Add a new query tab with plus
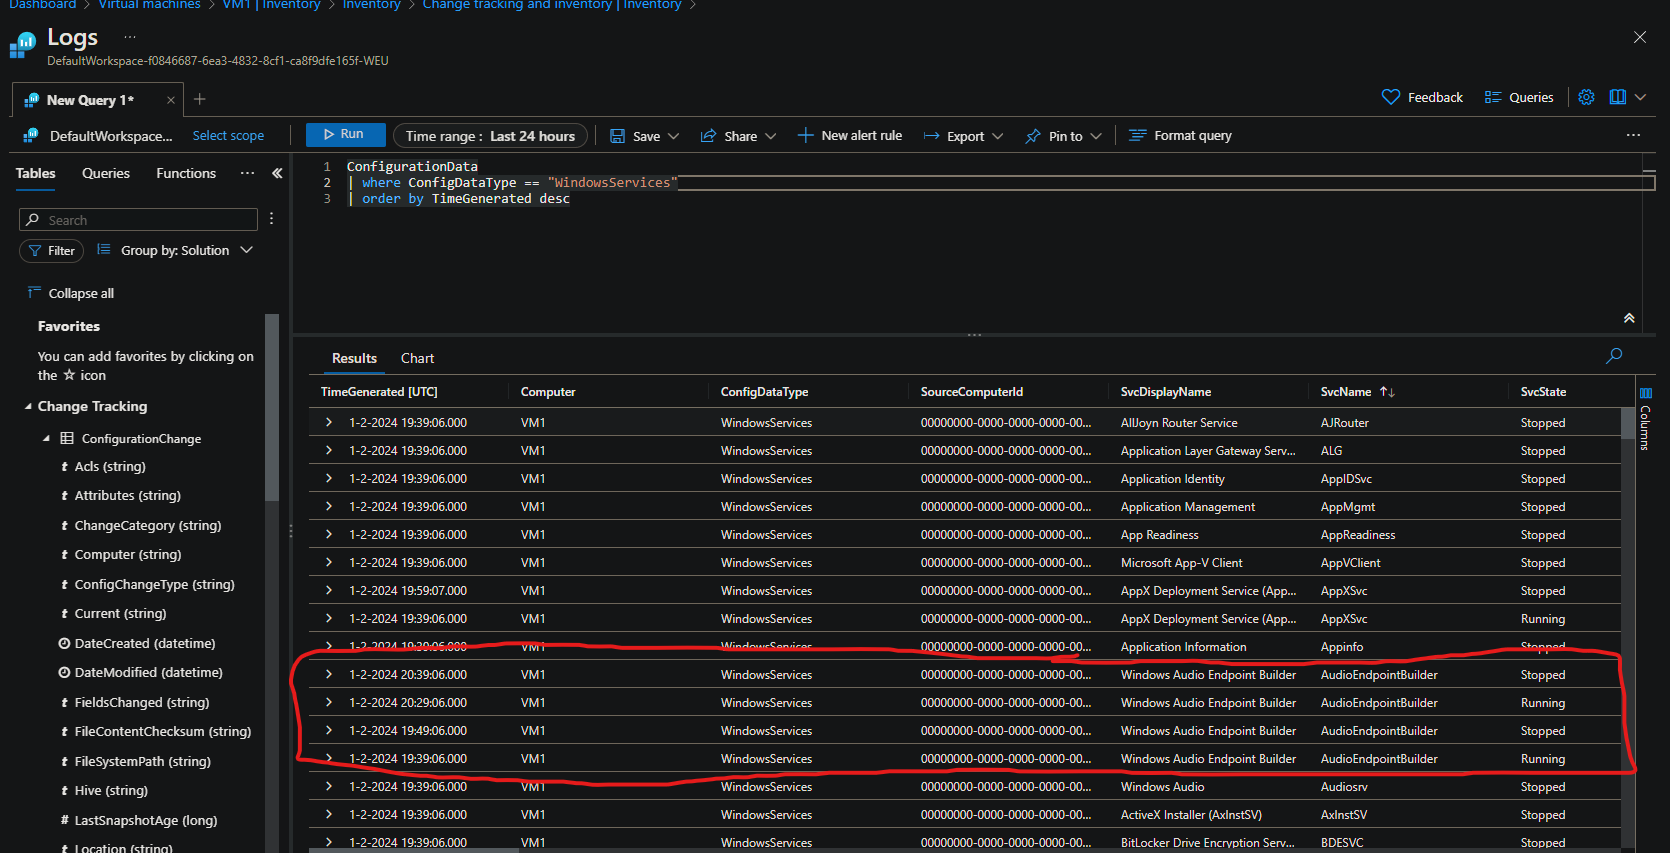Viewport: 1670px width, 853px height. [x=199, y=98]
